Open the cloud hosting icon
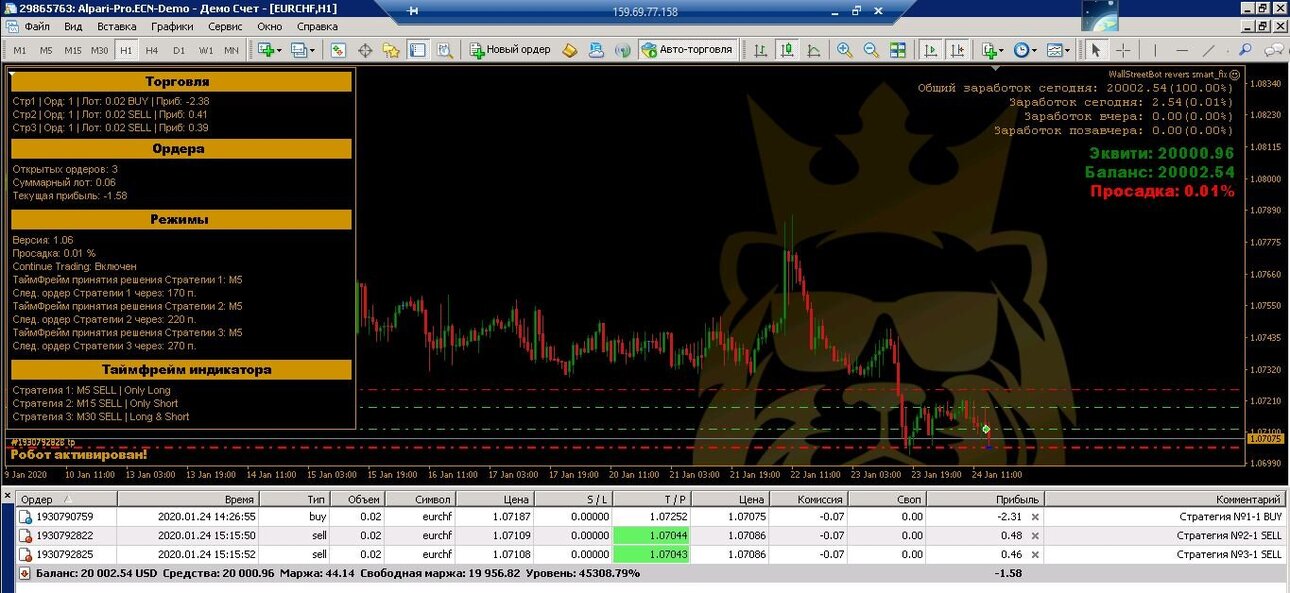 coord(597,50)
